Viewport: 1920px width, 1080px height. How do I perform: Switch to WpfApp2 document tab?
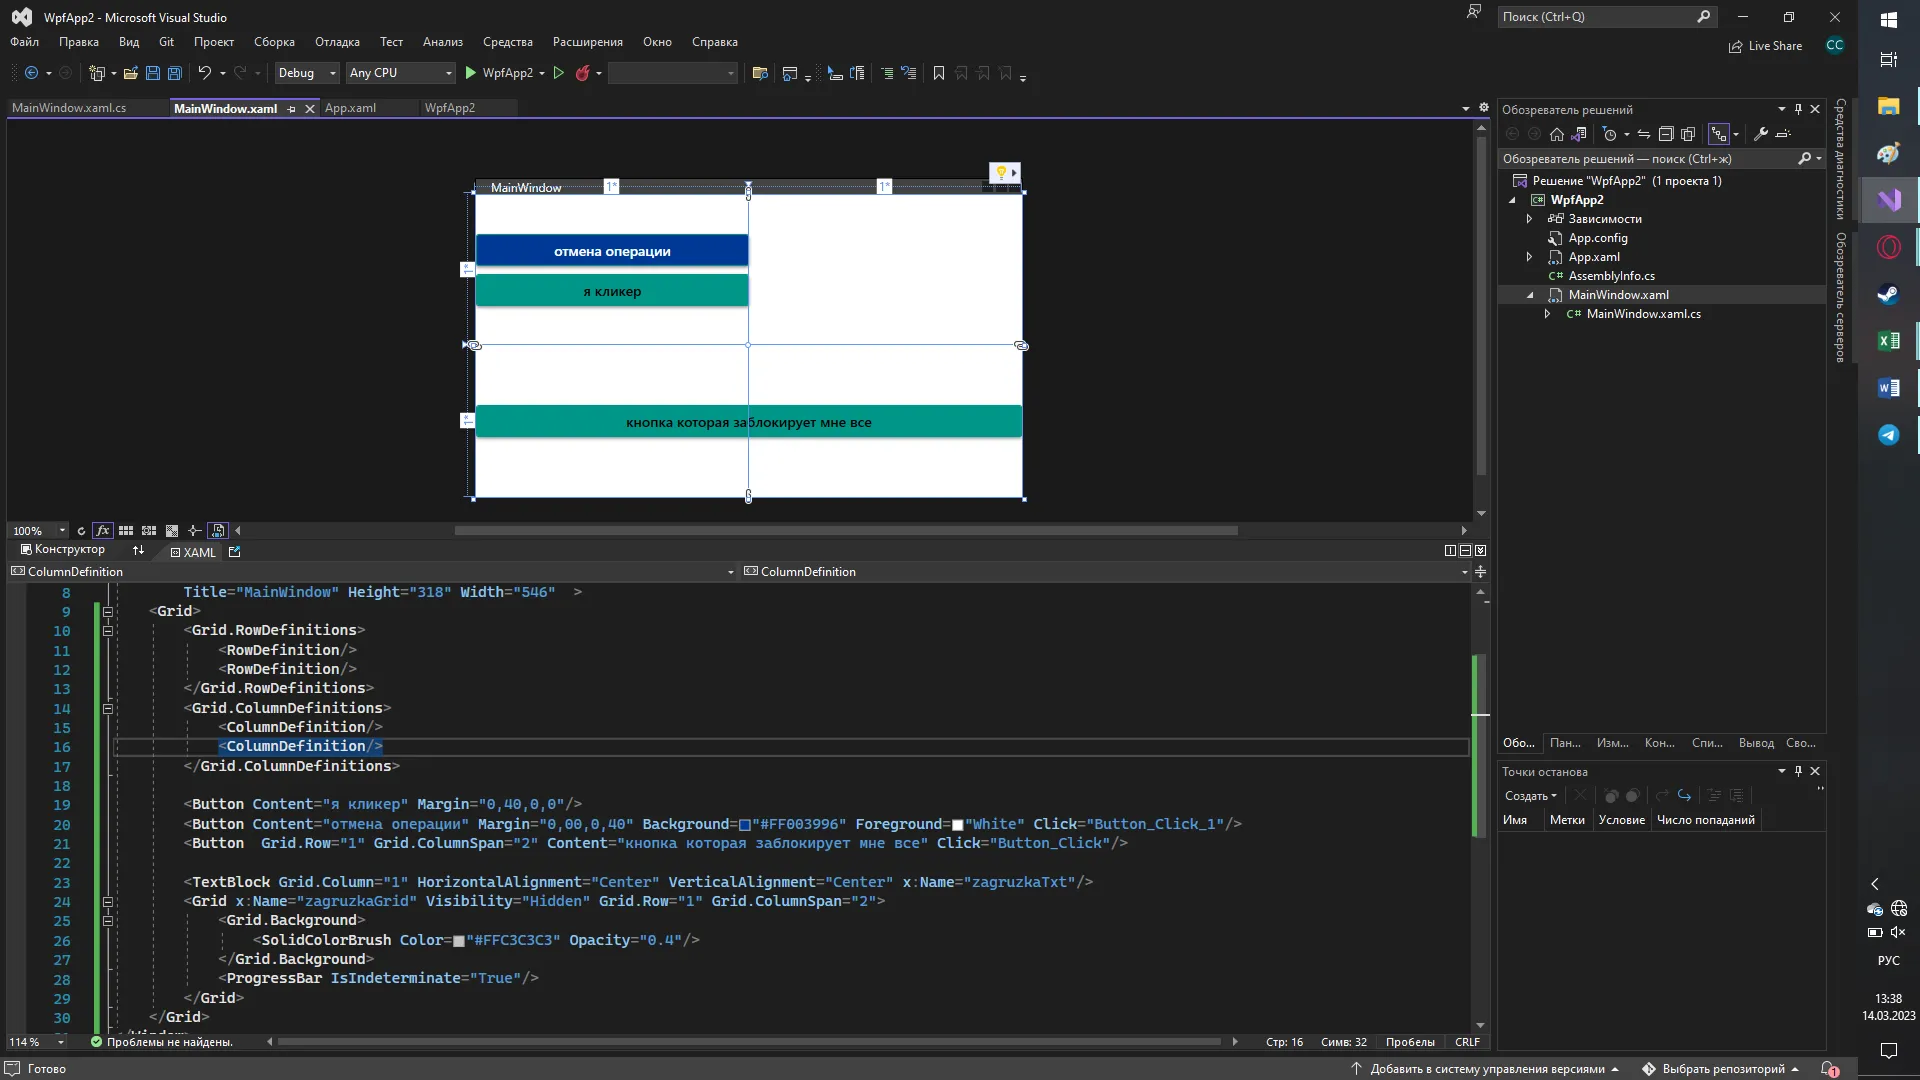(450, 108)
